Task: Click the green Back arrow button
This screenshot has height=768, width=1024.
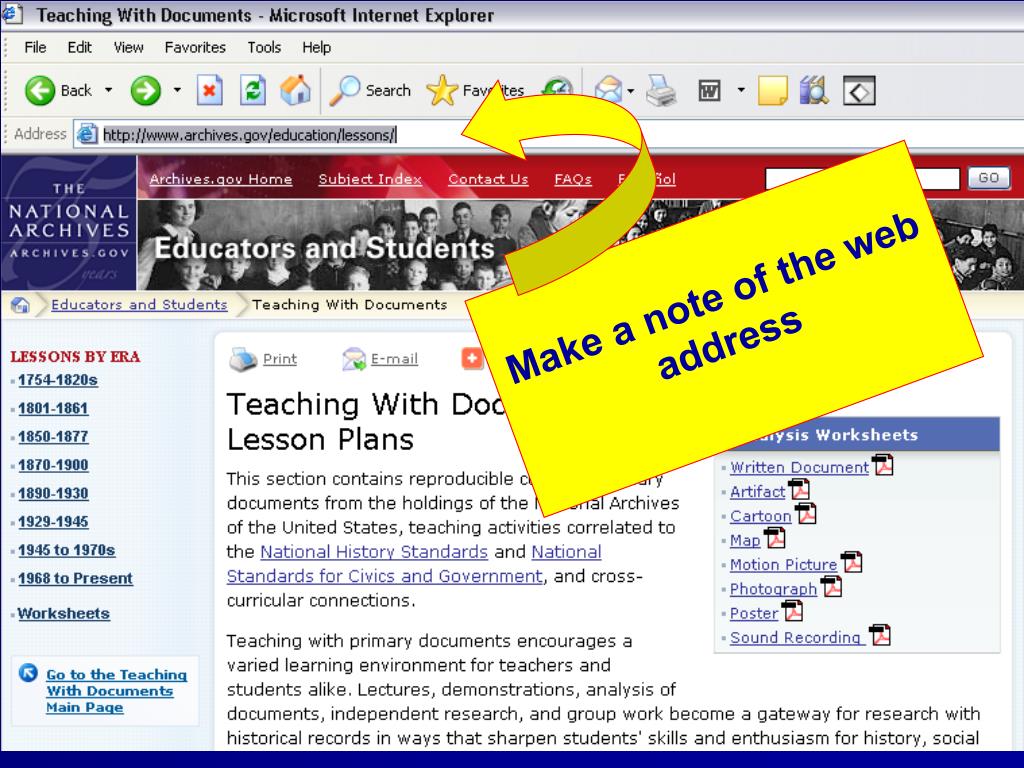Action: (x=40, y=90)
